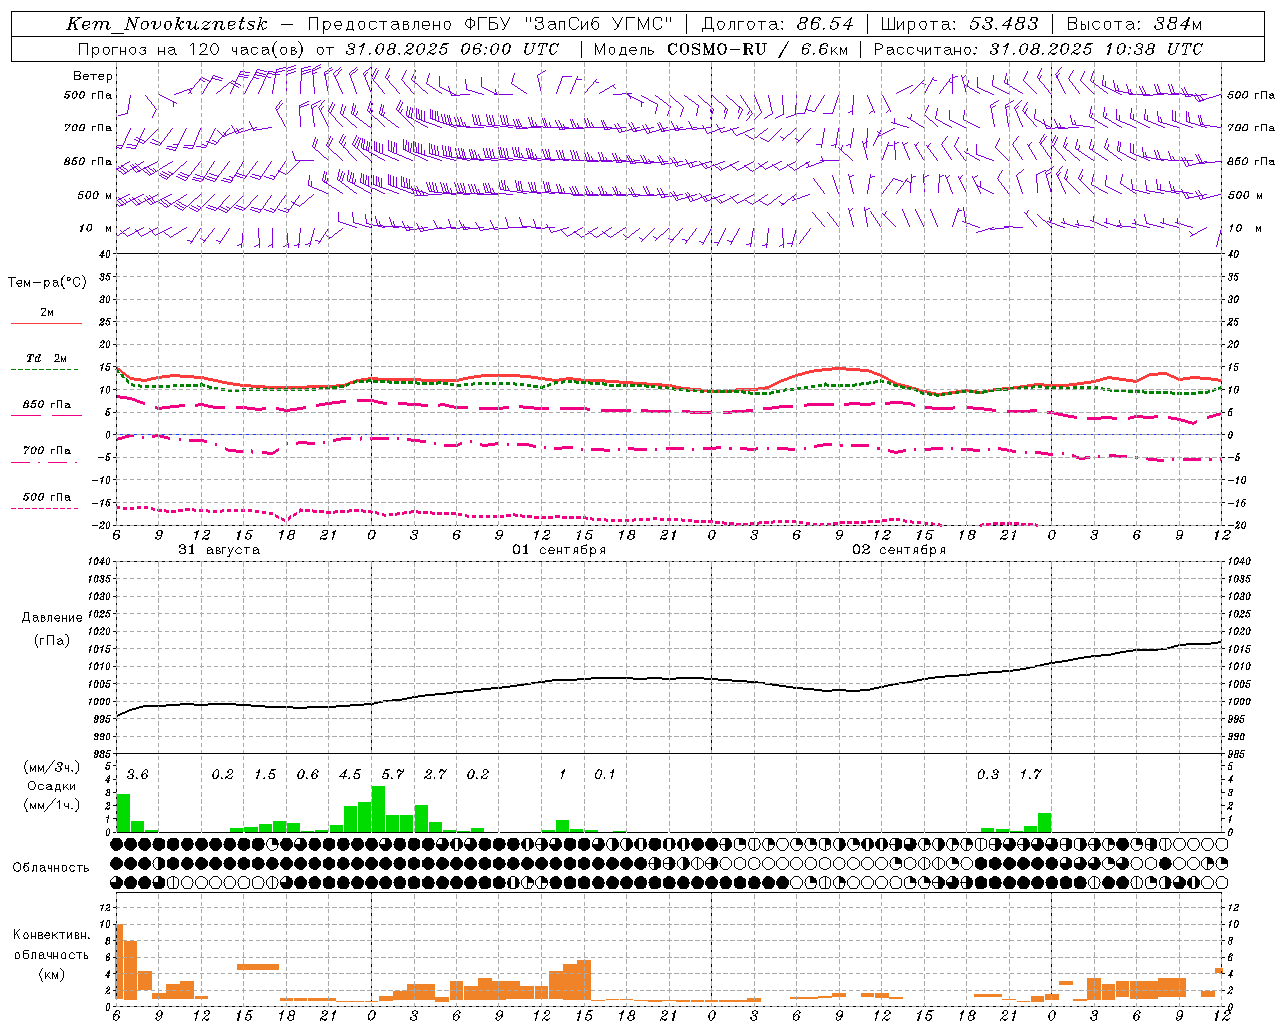Click the Тем-ра(°C) axis title
The width and height of the screenshot is (1280, 1024).
47,283
